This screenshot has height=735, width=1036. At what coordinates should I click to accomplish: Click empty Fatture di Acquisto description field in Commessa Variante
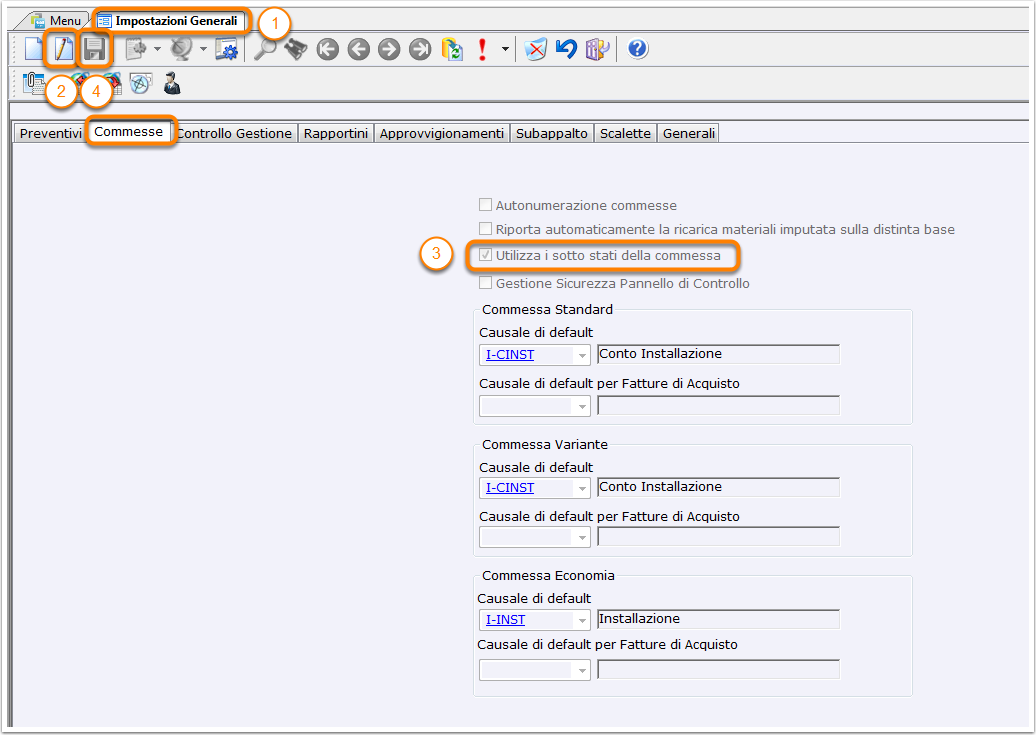tap(718, 537)
